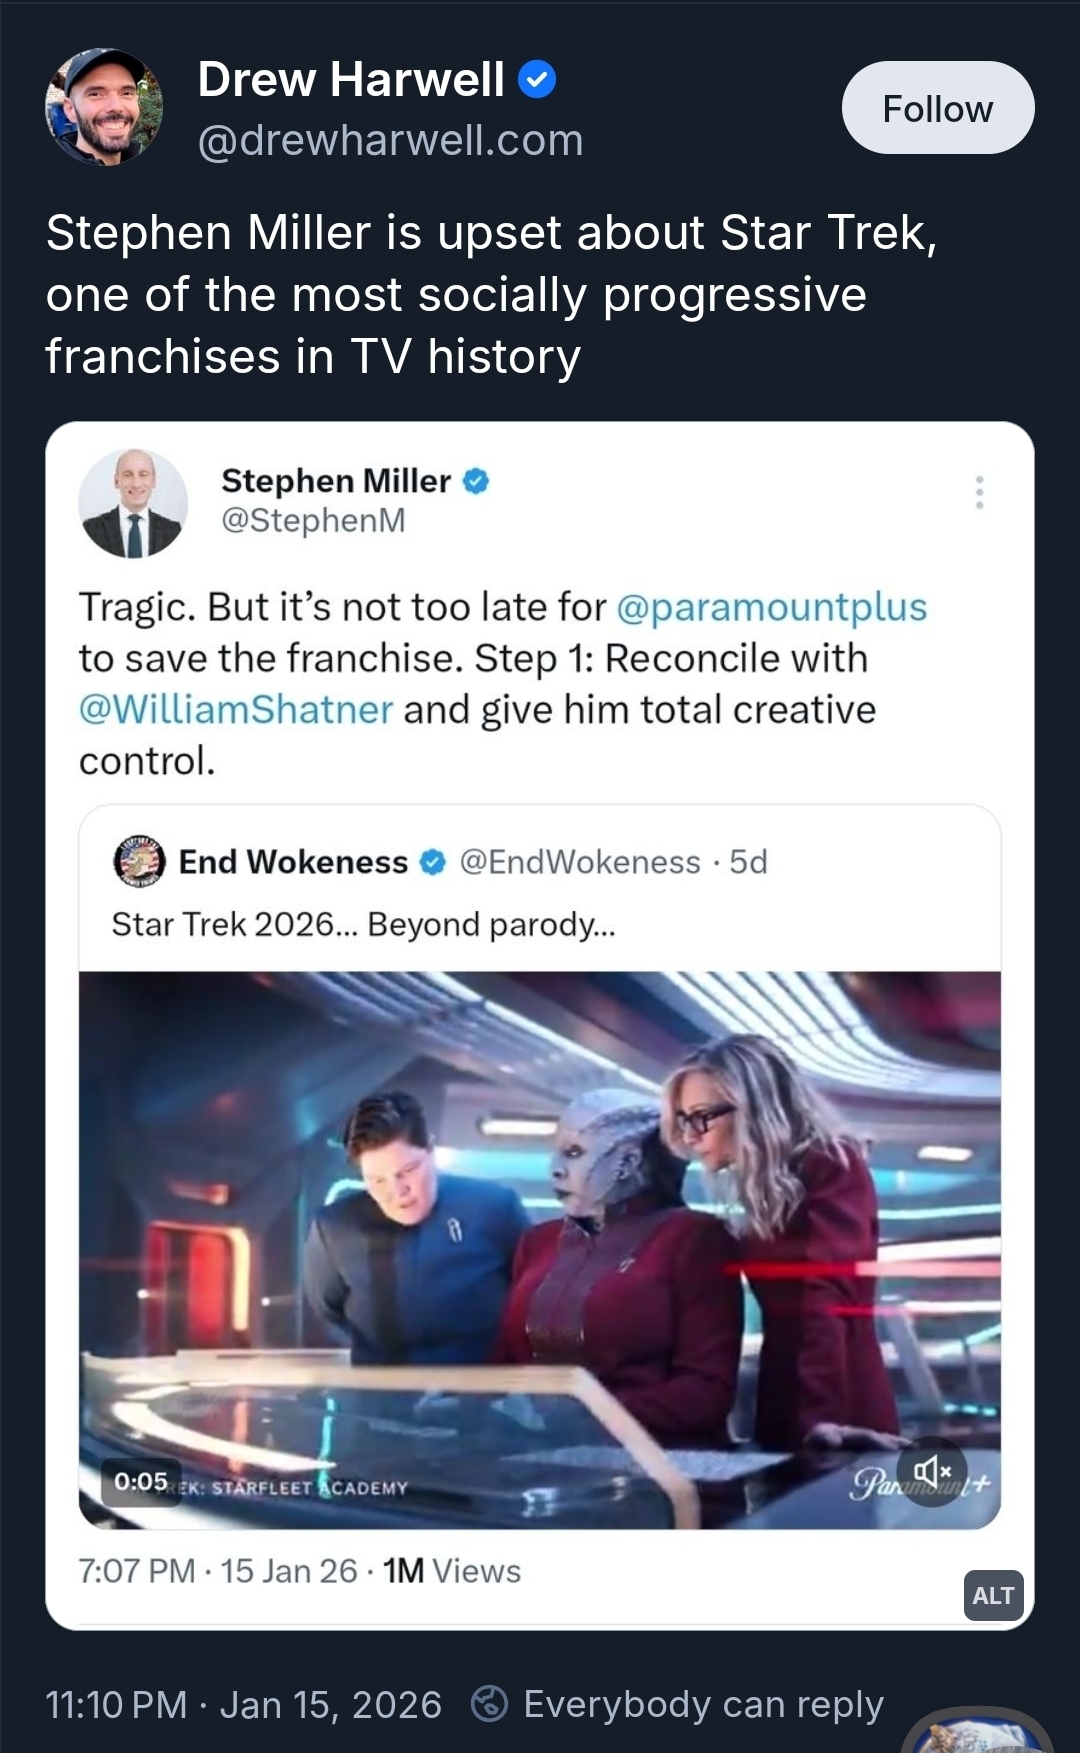Viewport: 1080px width, 1753px height.
Task: Click End Wokeness verified badge
Action: coord(432,862)
